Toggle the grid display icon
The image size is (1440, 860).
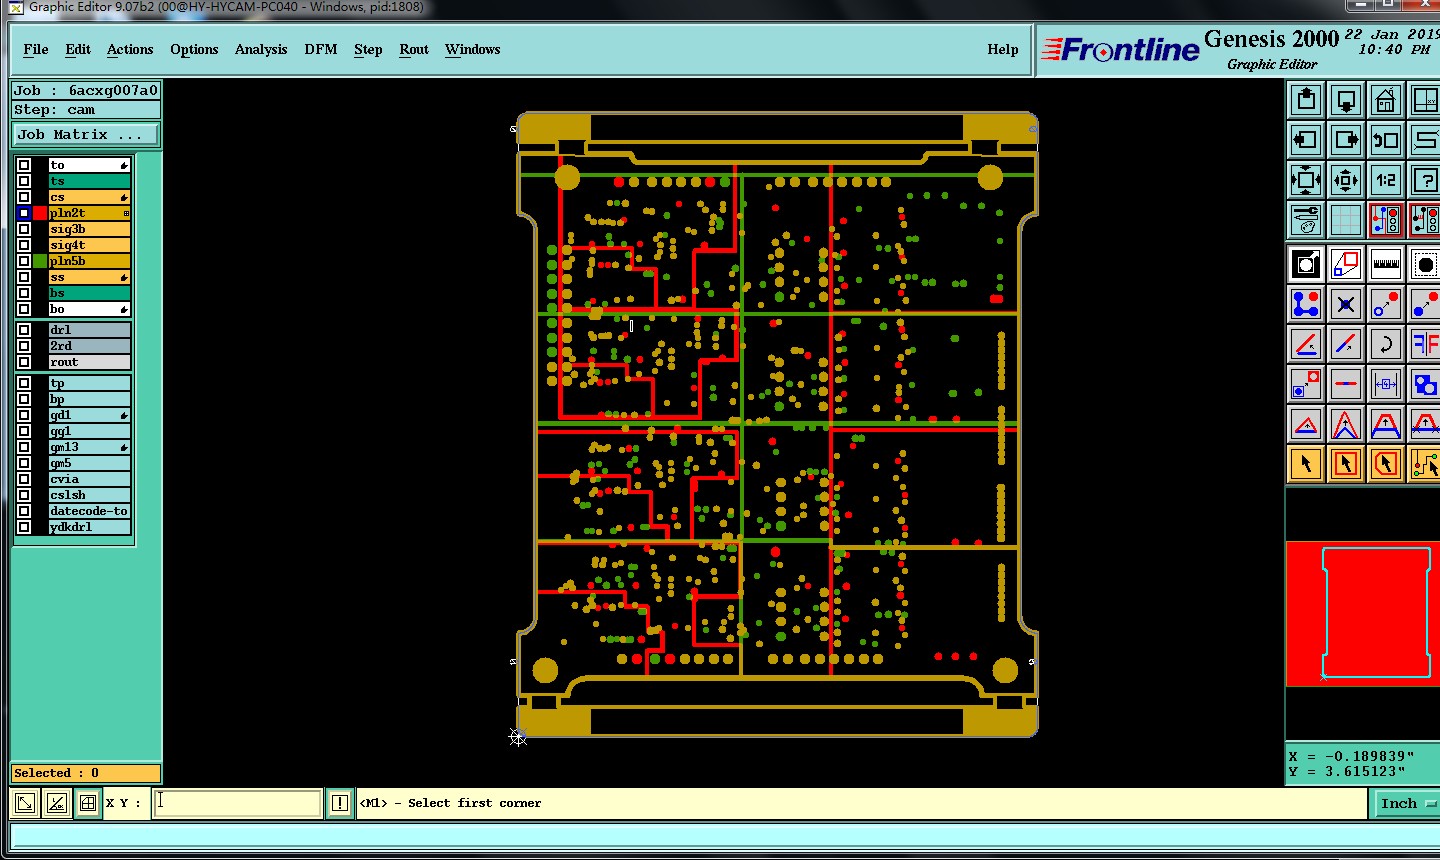click(1346, 219)
